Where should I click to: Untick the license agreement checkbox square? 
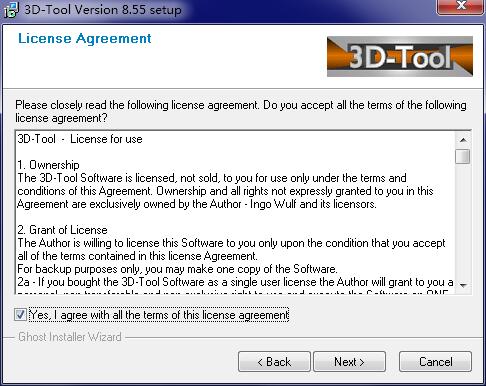(x=20, y=314)
